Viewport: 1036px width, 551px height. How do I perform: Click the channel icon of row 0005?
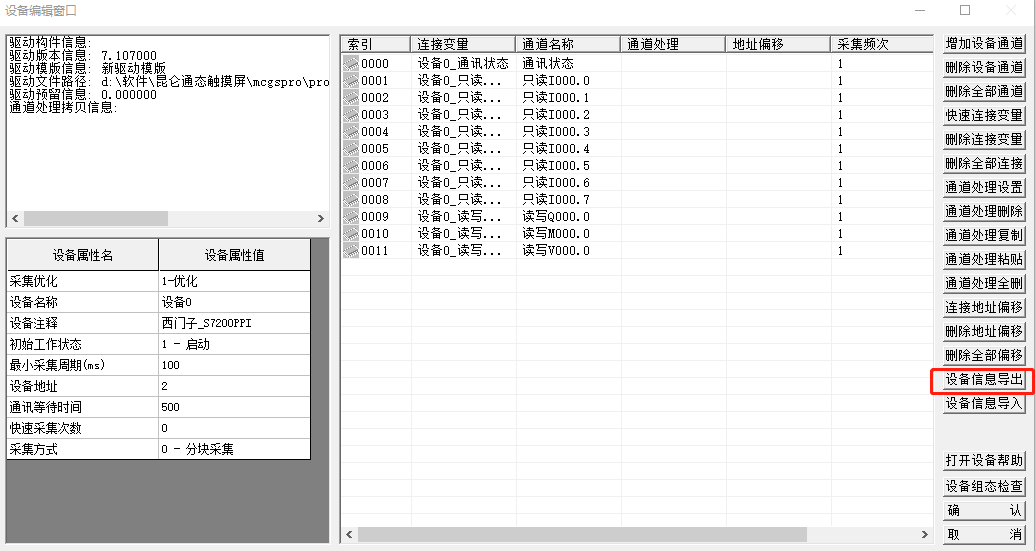tap(351, 149)
